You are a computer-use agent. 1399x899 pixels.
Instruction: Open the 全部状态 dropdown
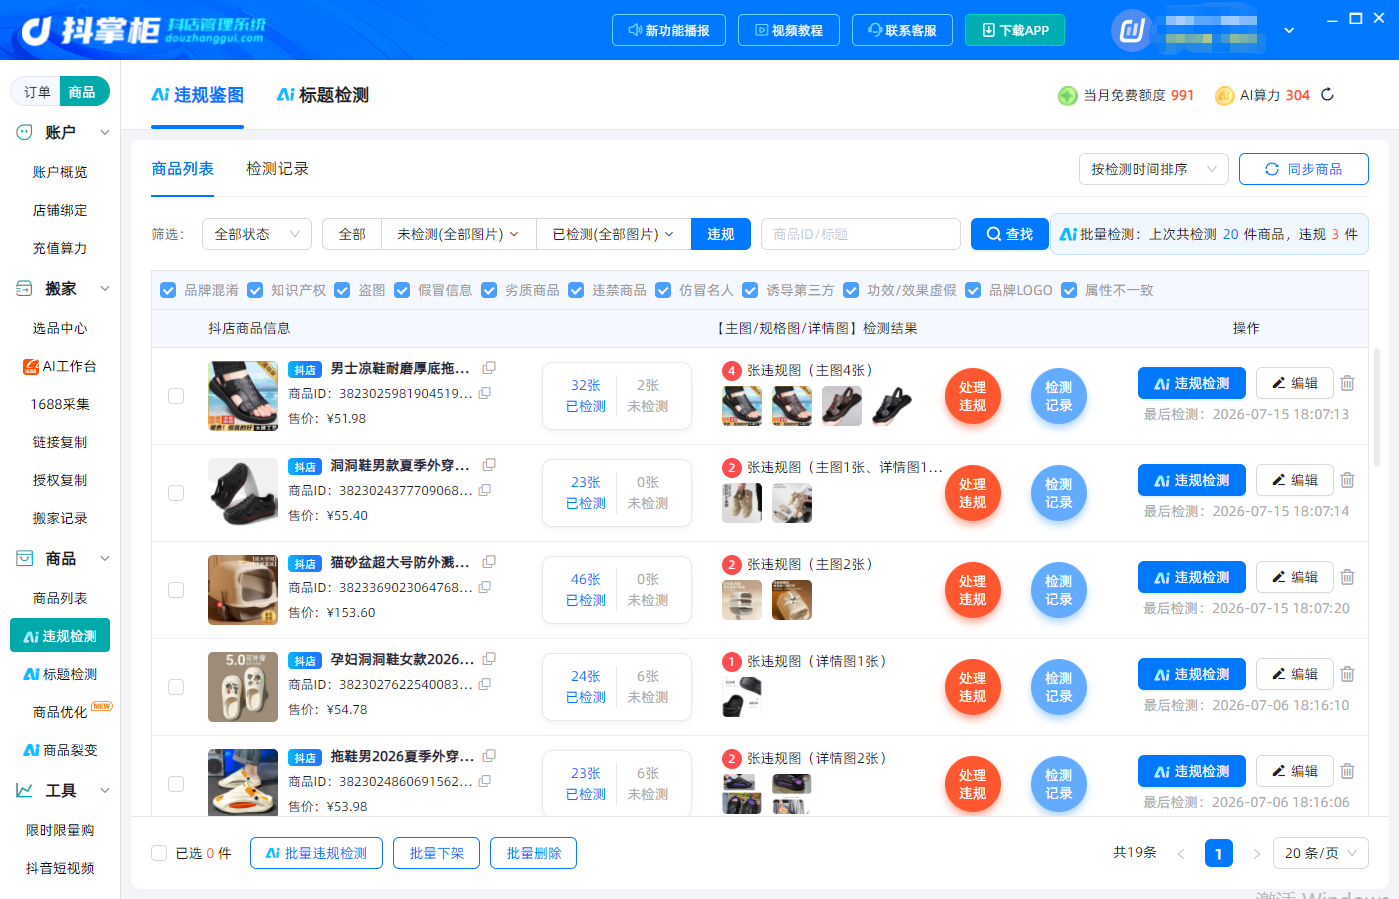[257, 234]
